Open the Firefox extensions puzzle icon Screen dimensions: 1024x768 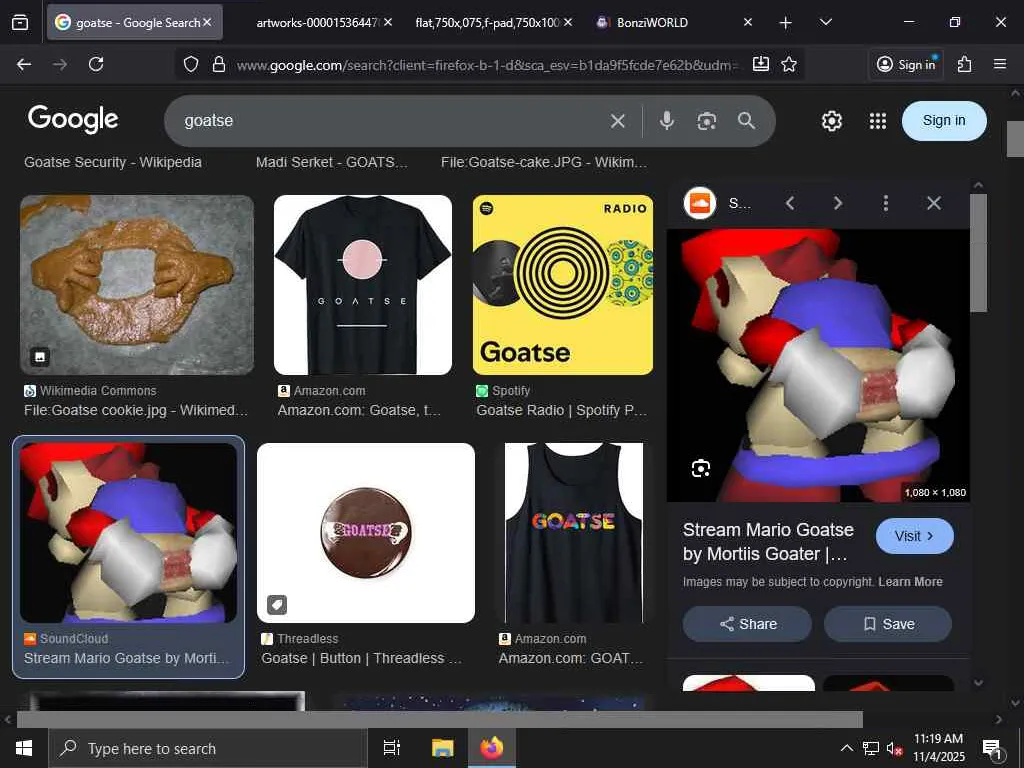tap(965, 64)
